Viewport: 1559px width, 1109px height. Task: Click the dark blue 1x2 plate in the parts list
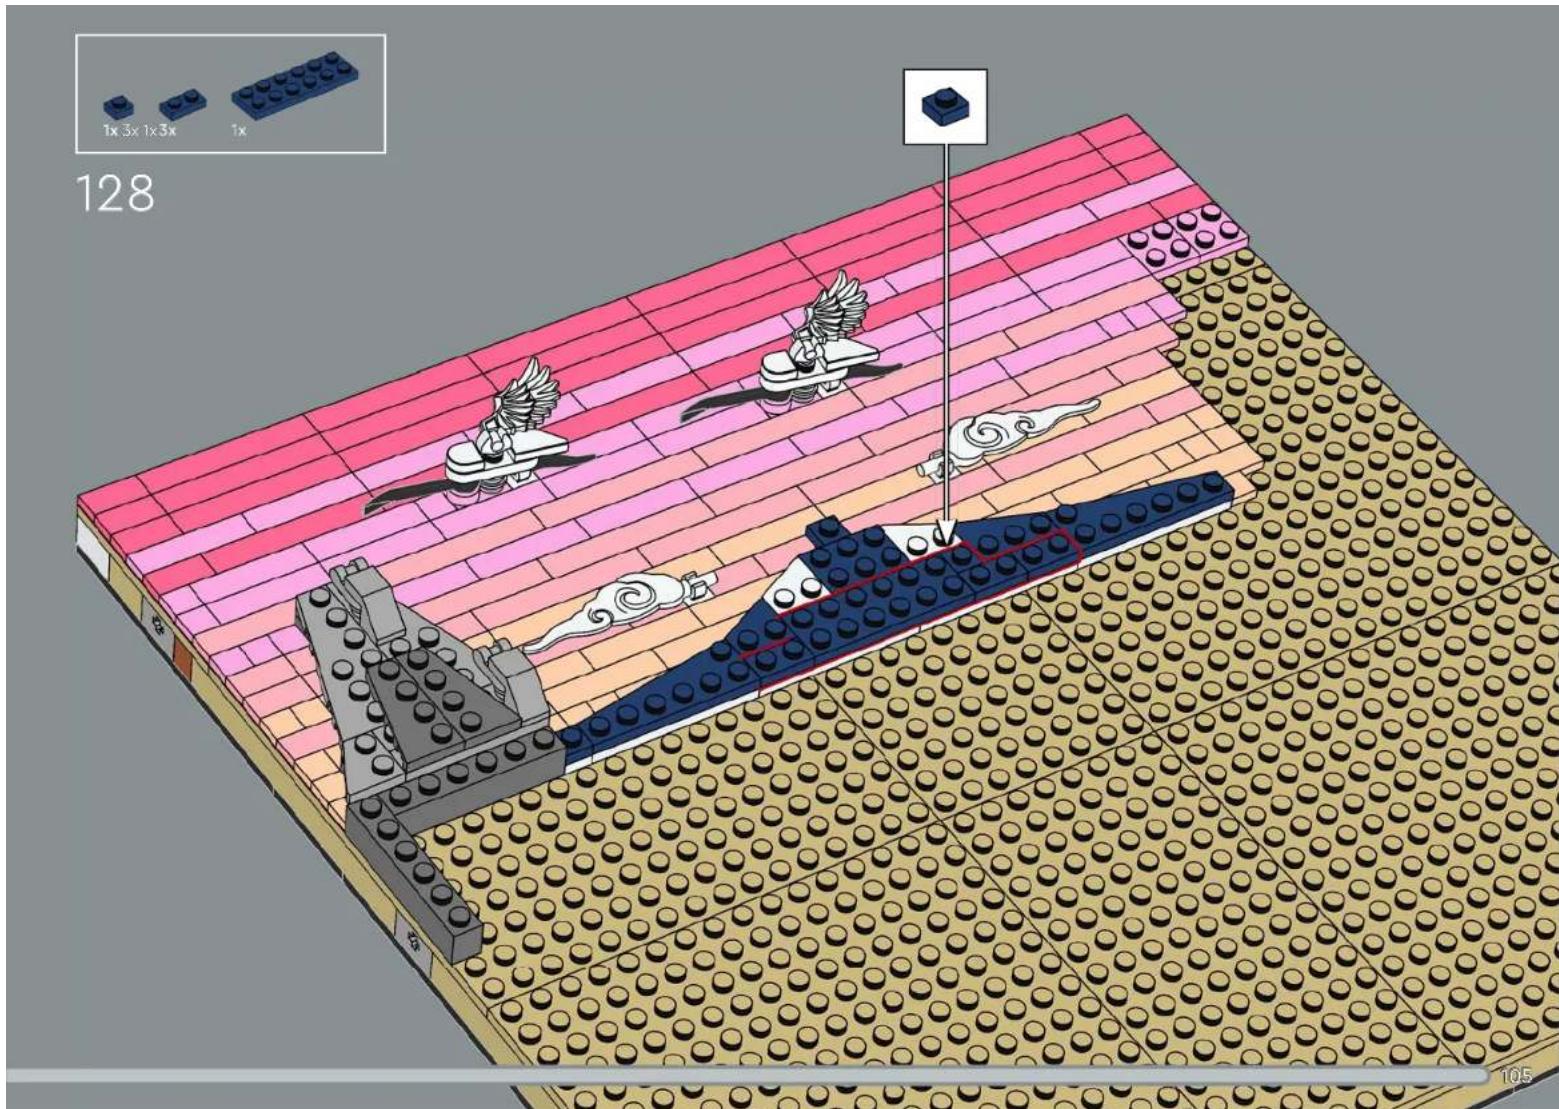pos(182,103)
